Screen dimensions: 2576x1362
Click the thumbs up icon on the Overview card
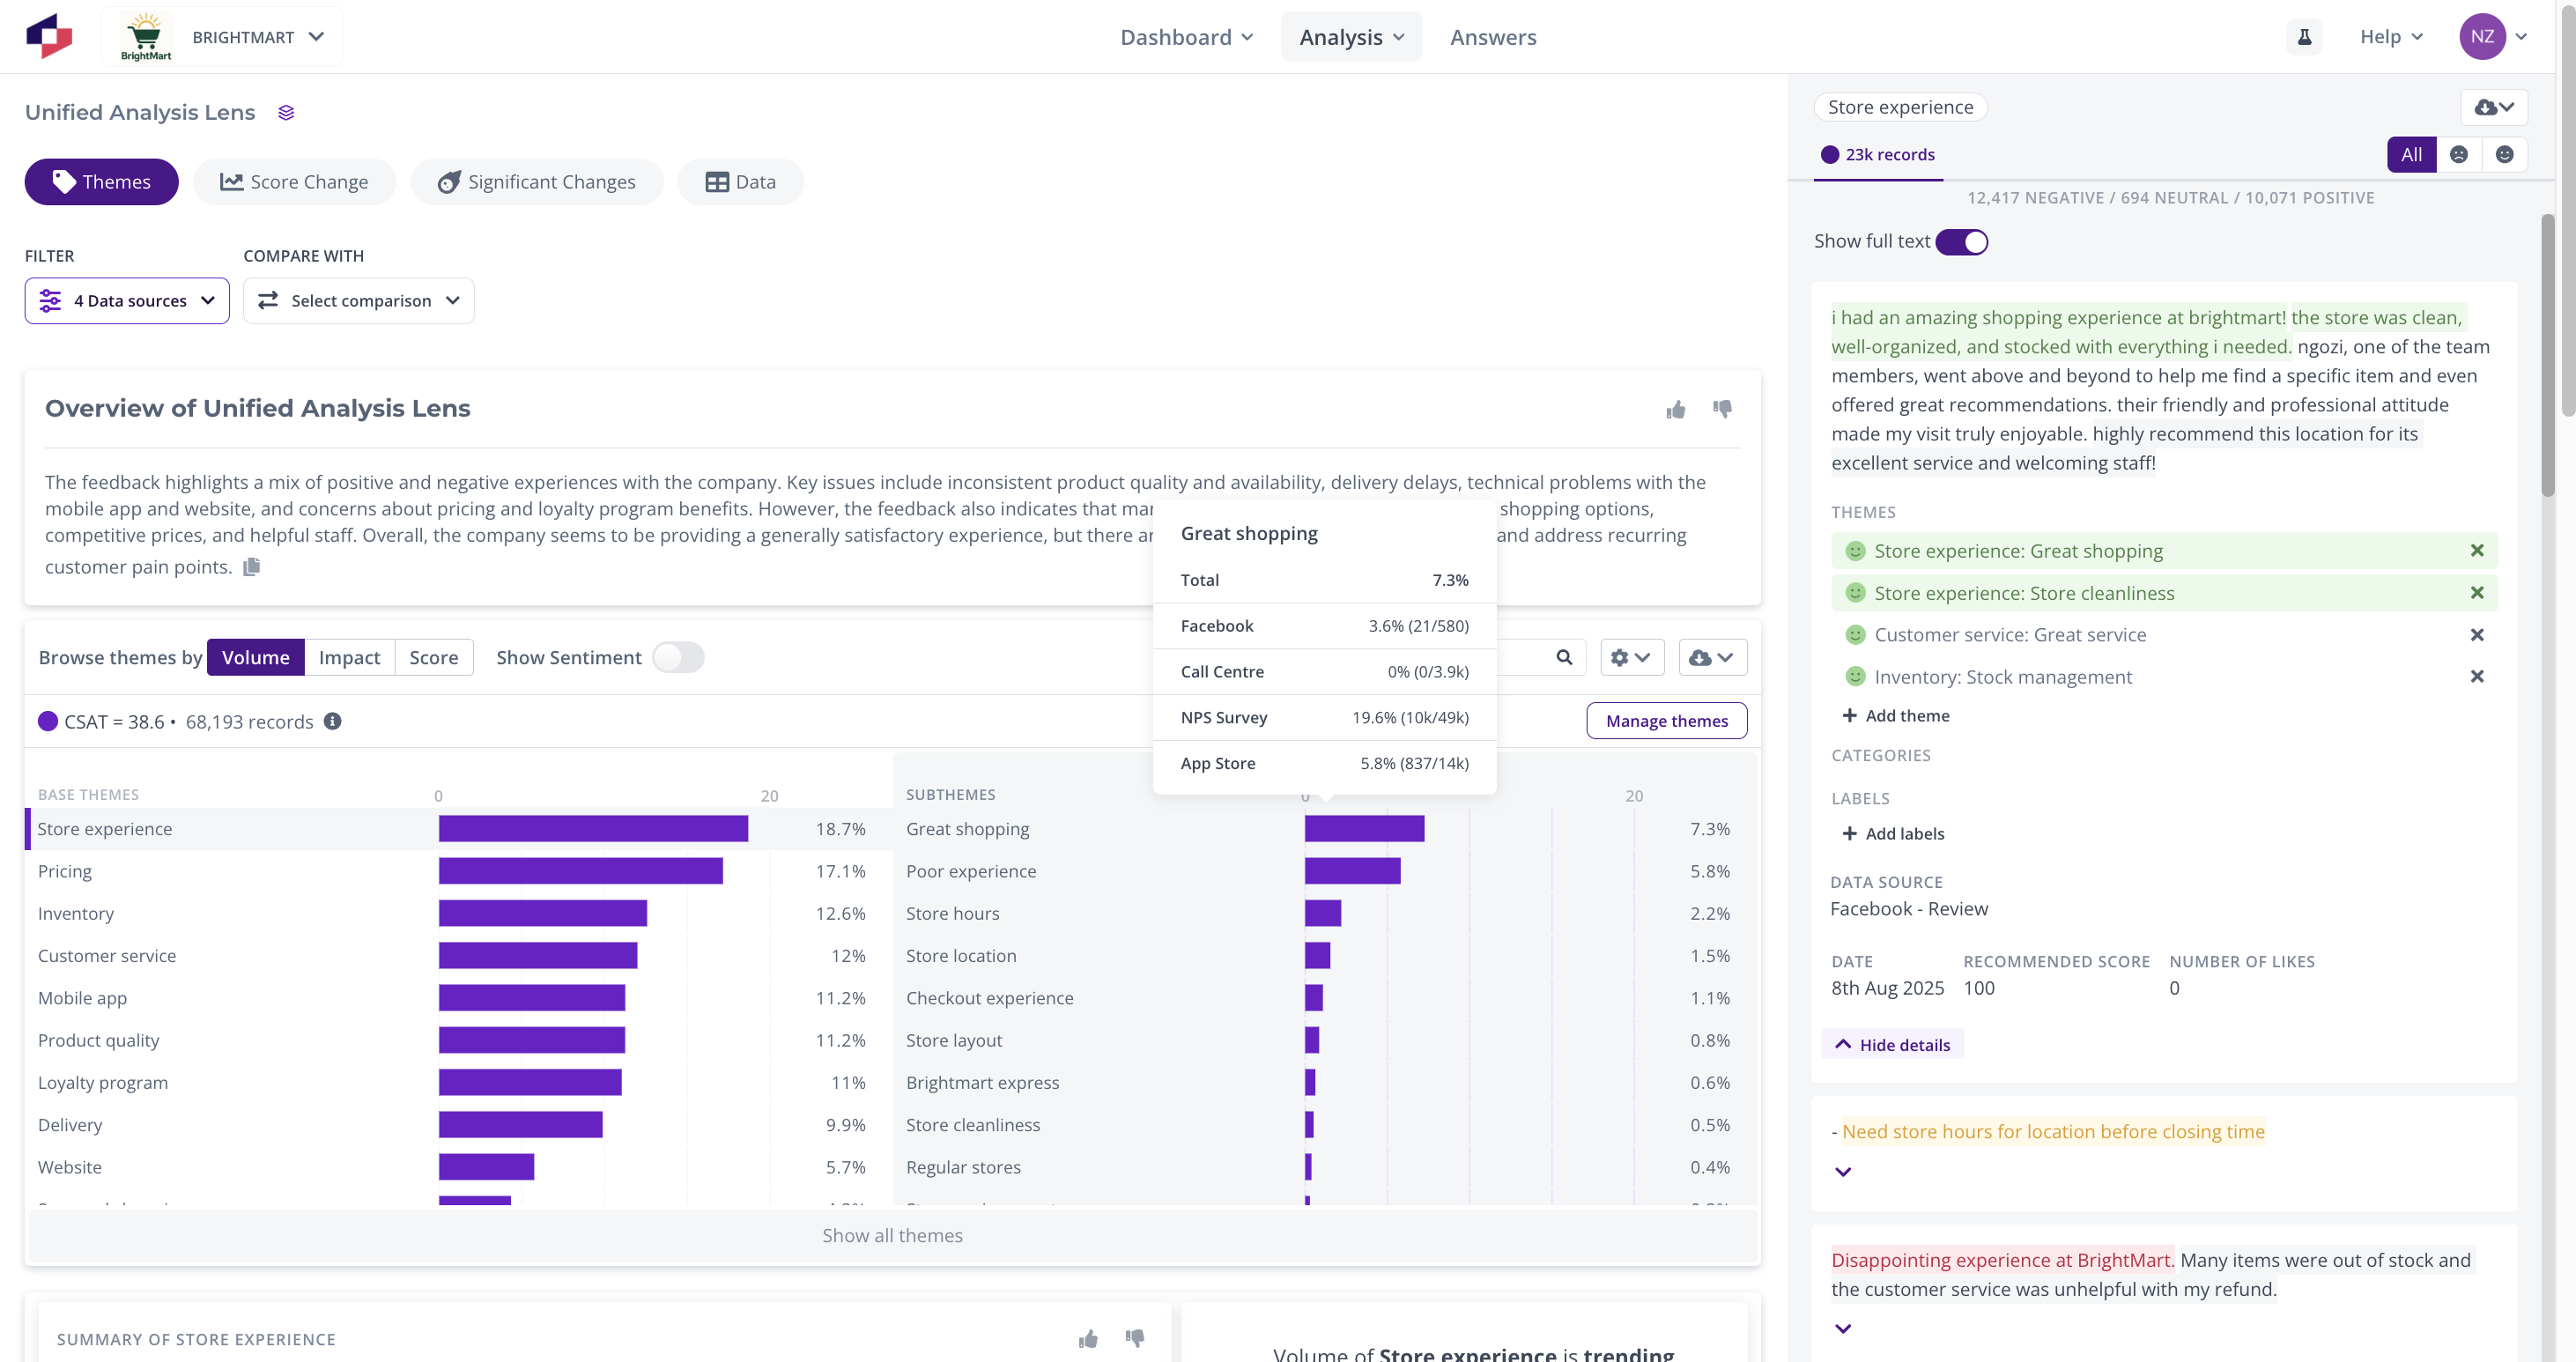tap(1676, 409)
